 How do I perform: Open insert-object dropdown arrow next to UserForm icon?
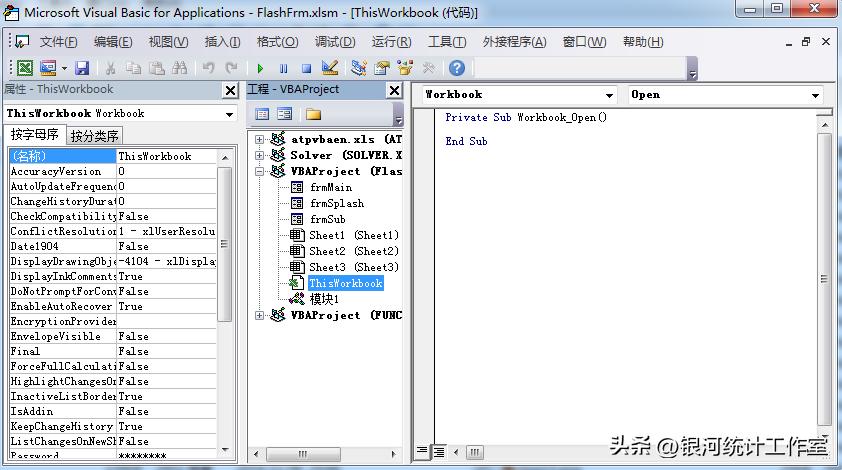tap(64, 68)
